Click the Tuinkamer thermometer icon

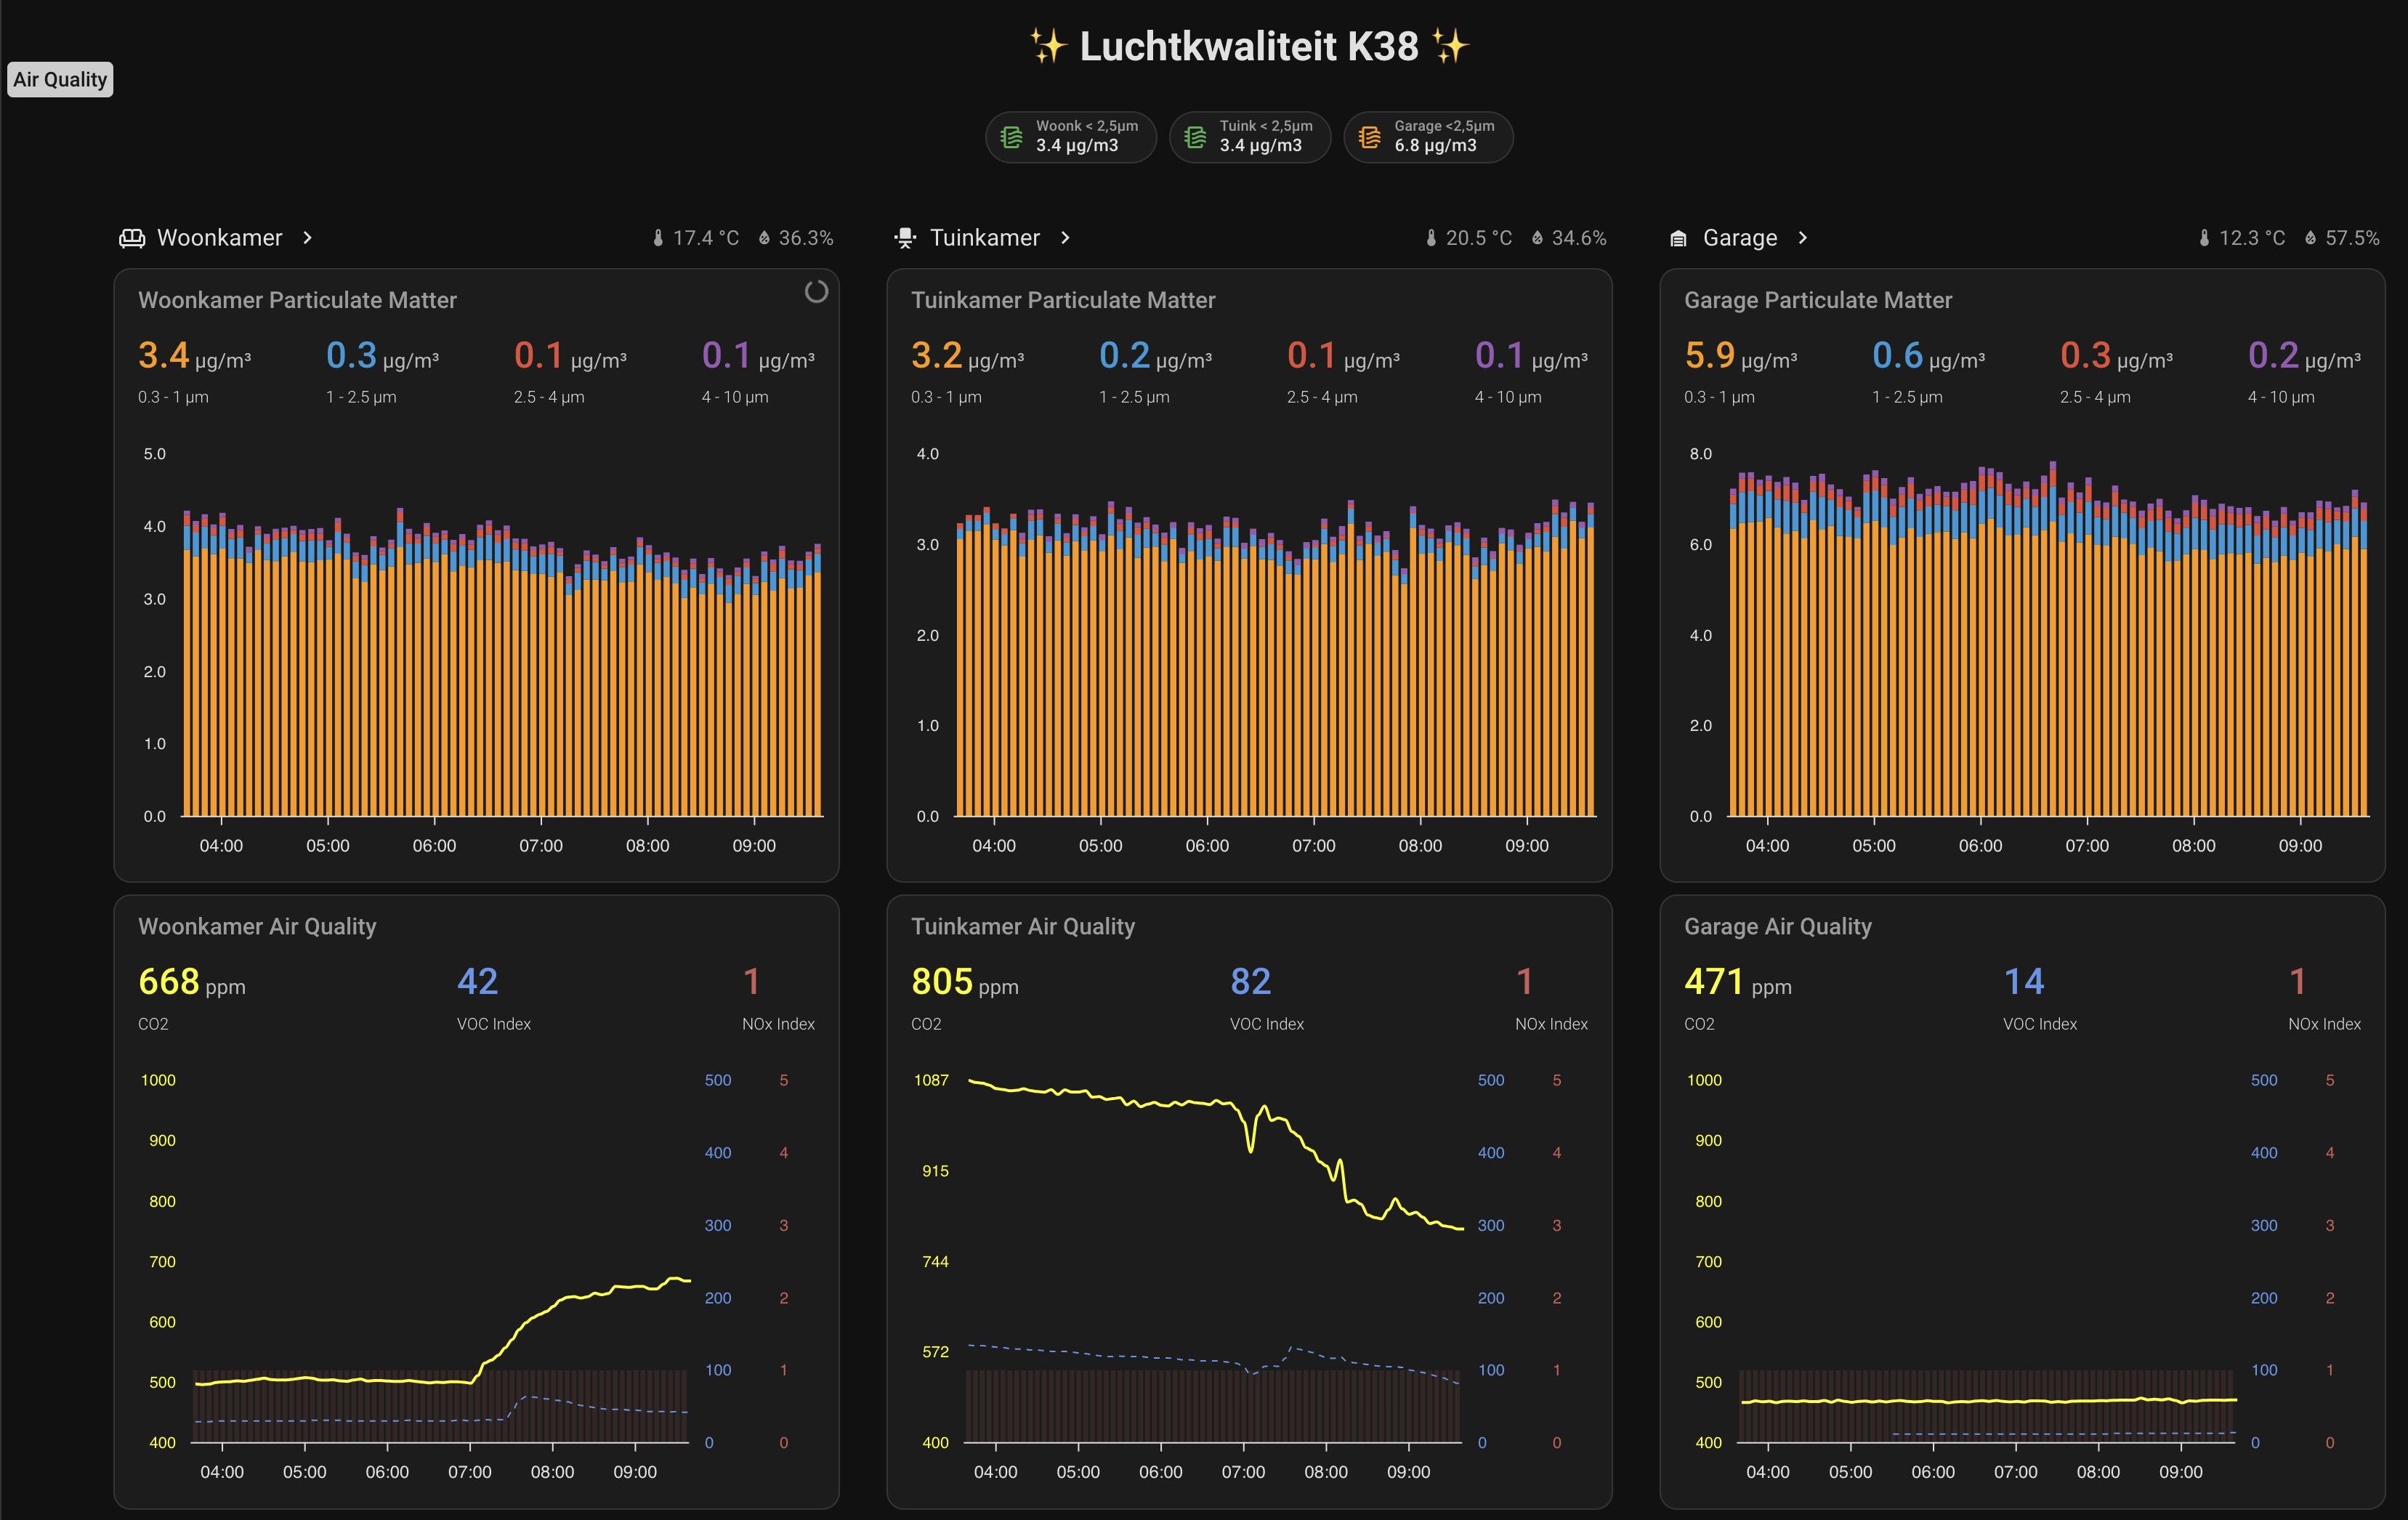1431,238
